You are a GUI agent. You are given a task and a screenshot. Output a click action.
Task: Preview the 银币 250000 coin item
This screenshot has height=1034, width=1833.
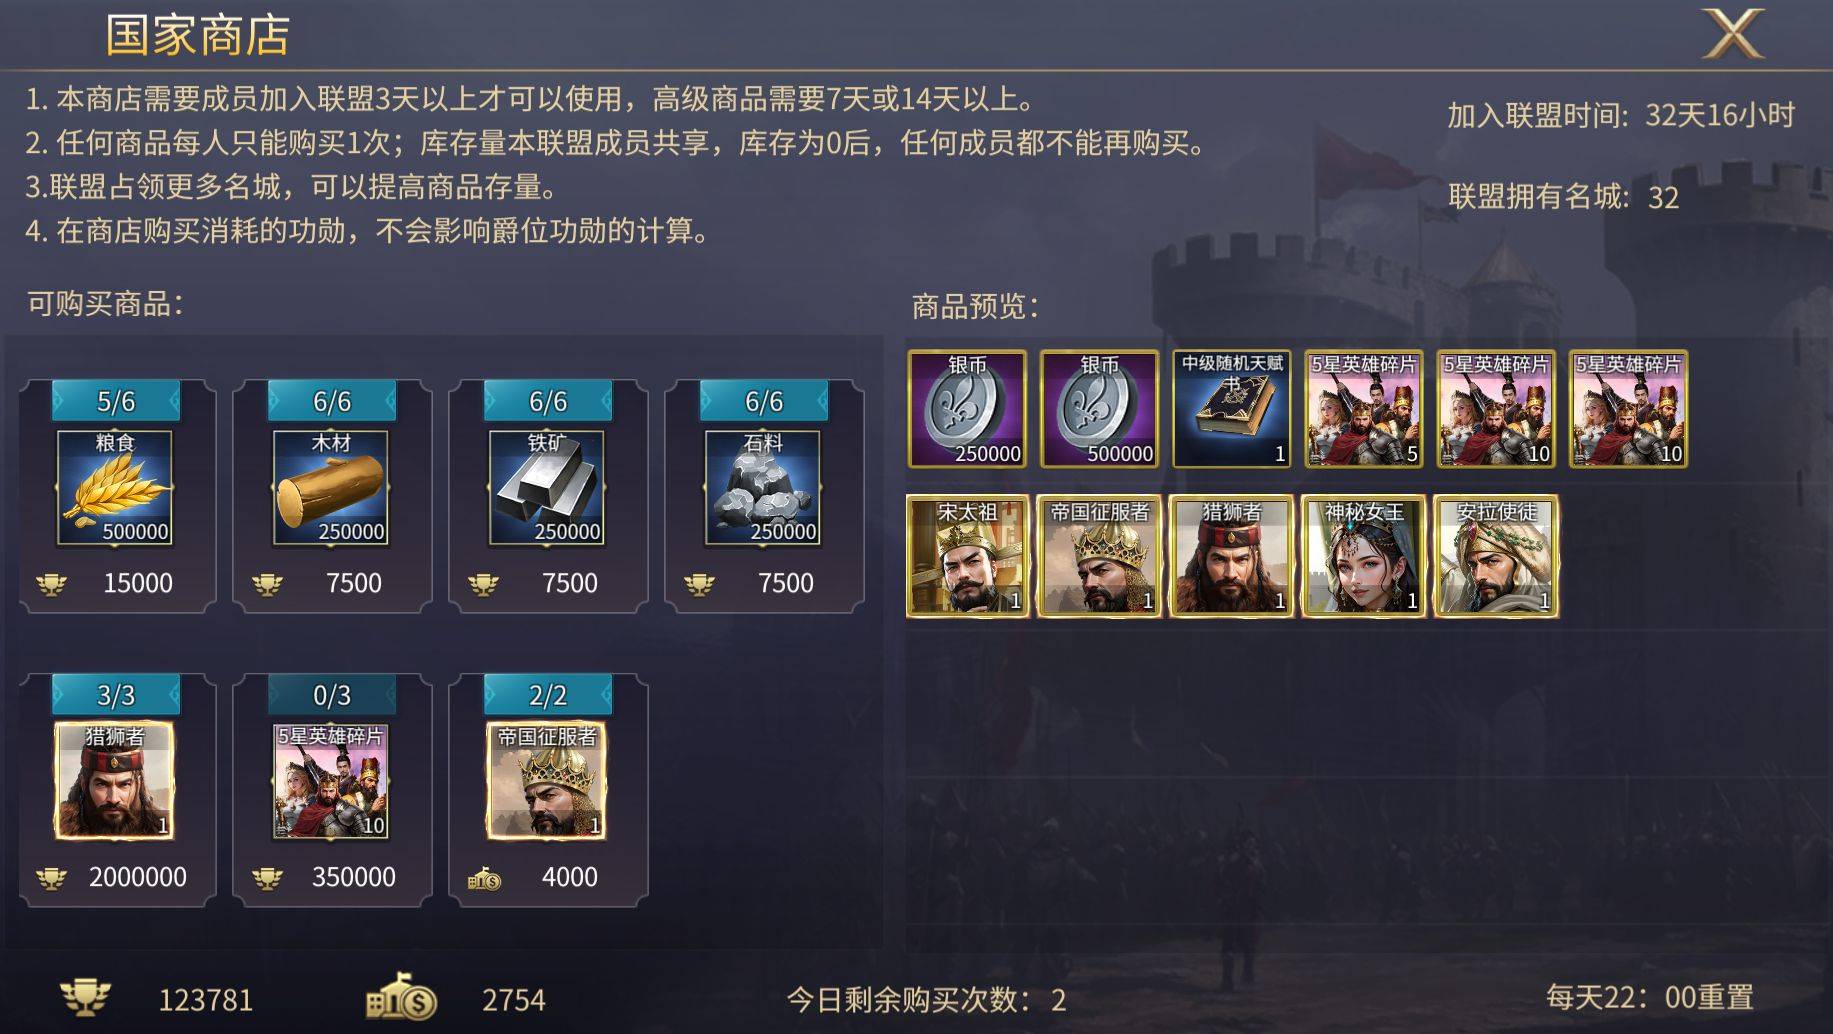click(967, 409)
